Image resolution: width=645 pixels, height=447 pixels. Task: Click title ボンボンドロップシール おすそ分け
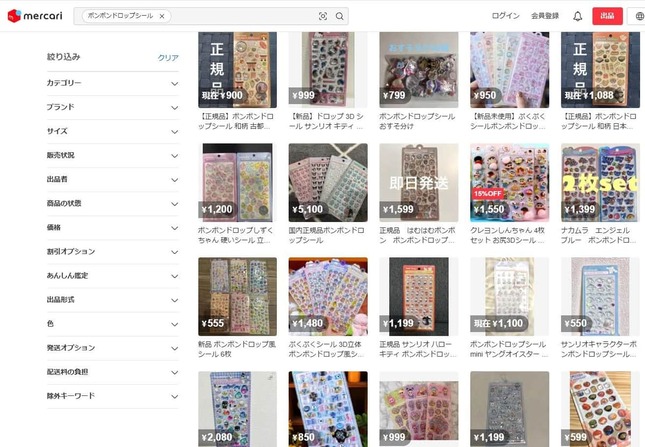417,121
